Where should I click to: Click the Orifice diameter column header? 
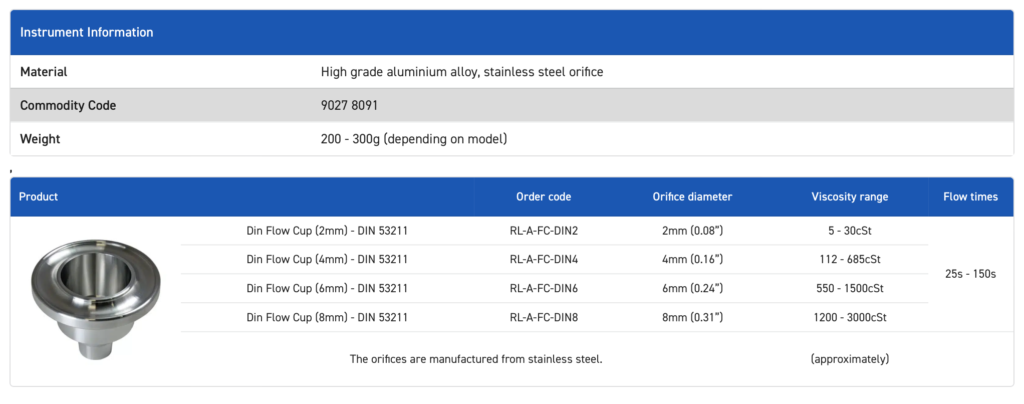pyautogui.click(x=692, y=197)
